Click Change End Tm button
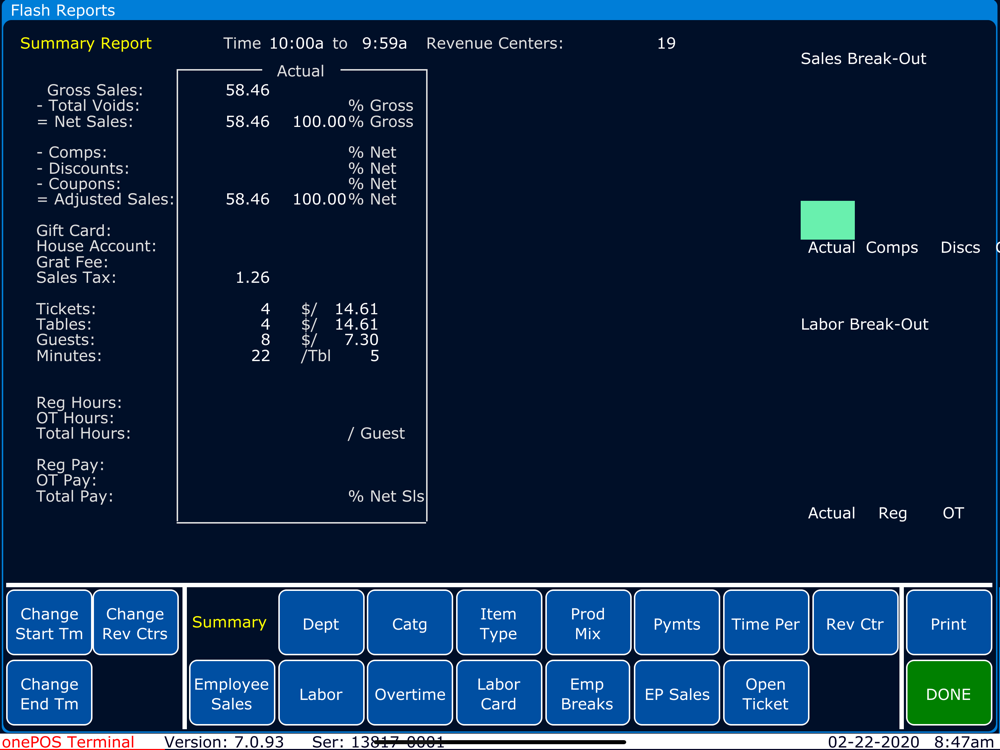This screenshot has width=1000, height=750. click(x=49, y=693)
